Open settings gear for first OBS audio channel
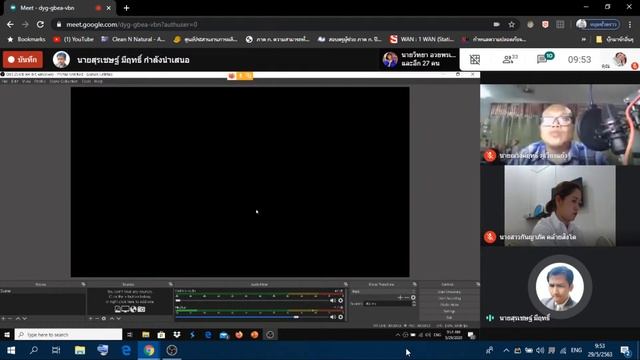The height and width of the screenshot is (360, 640). pos(340,300)
